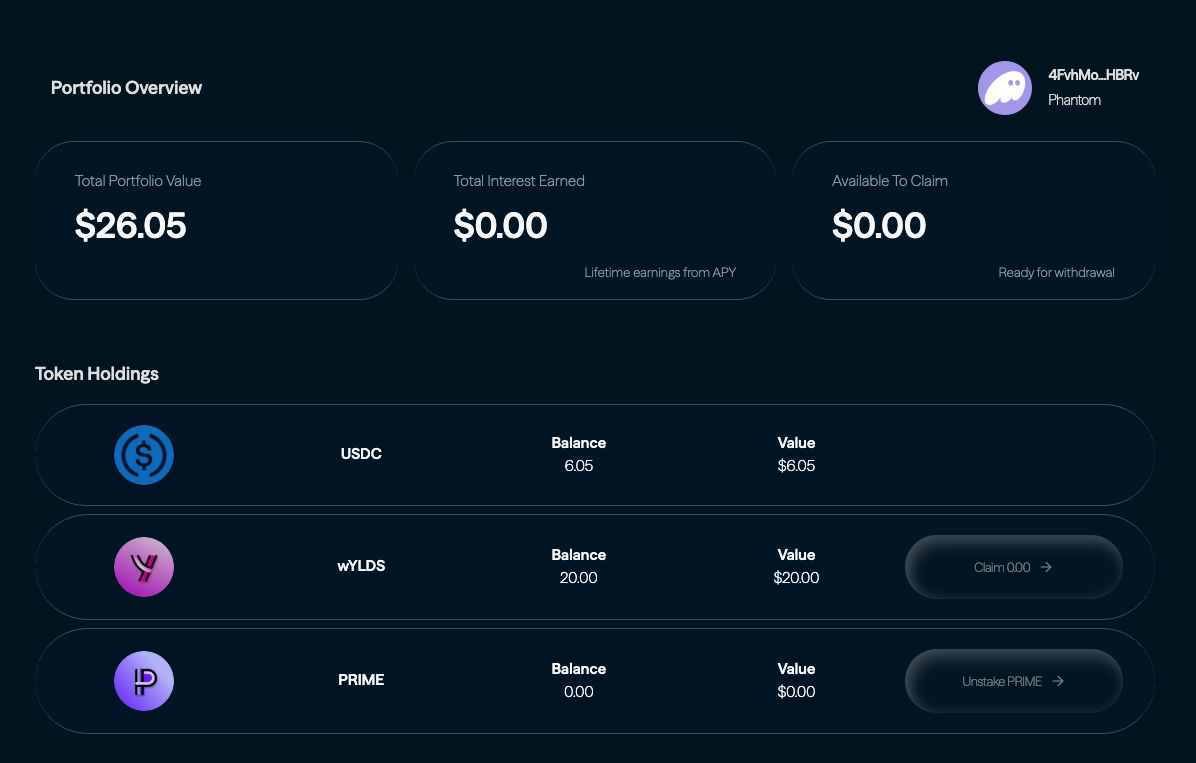Viewport: 1196px width, 763px height.
Task: Click the wYLDS value of $20.00
Action: point(796,578)
